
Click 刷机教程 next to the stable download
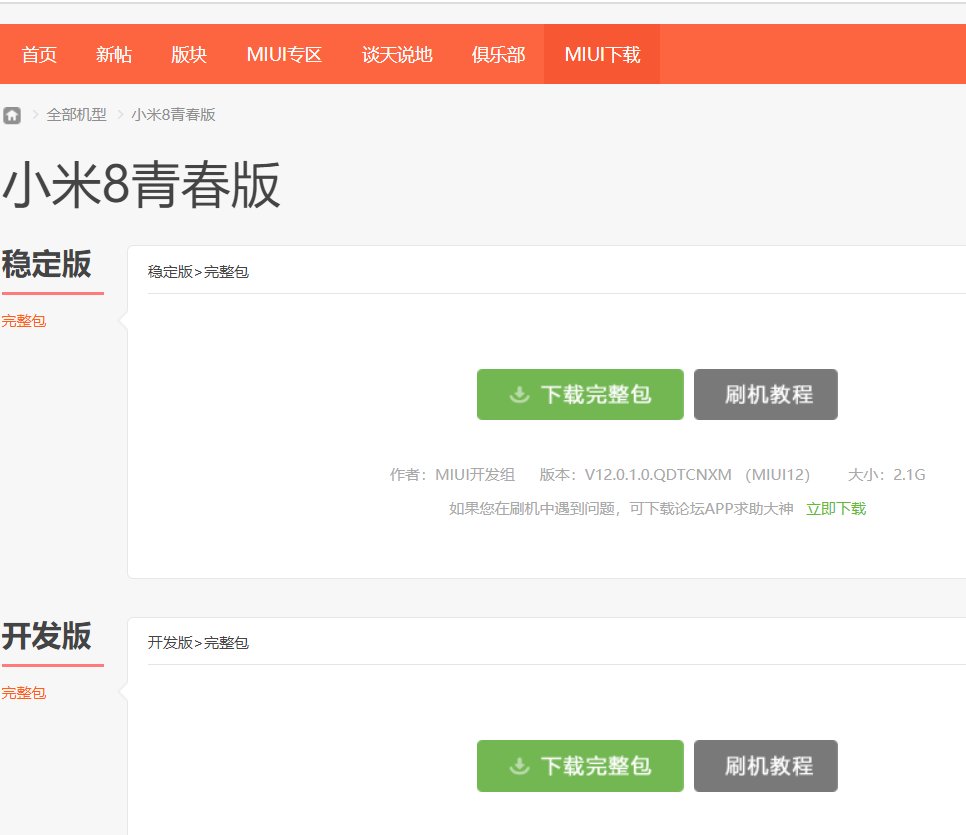pos(765,394)
